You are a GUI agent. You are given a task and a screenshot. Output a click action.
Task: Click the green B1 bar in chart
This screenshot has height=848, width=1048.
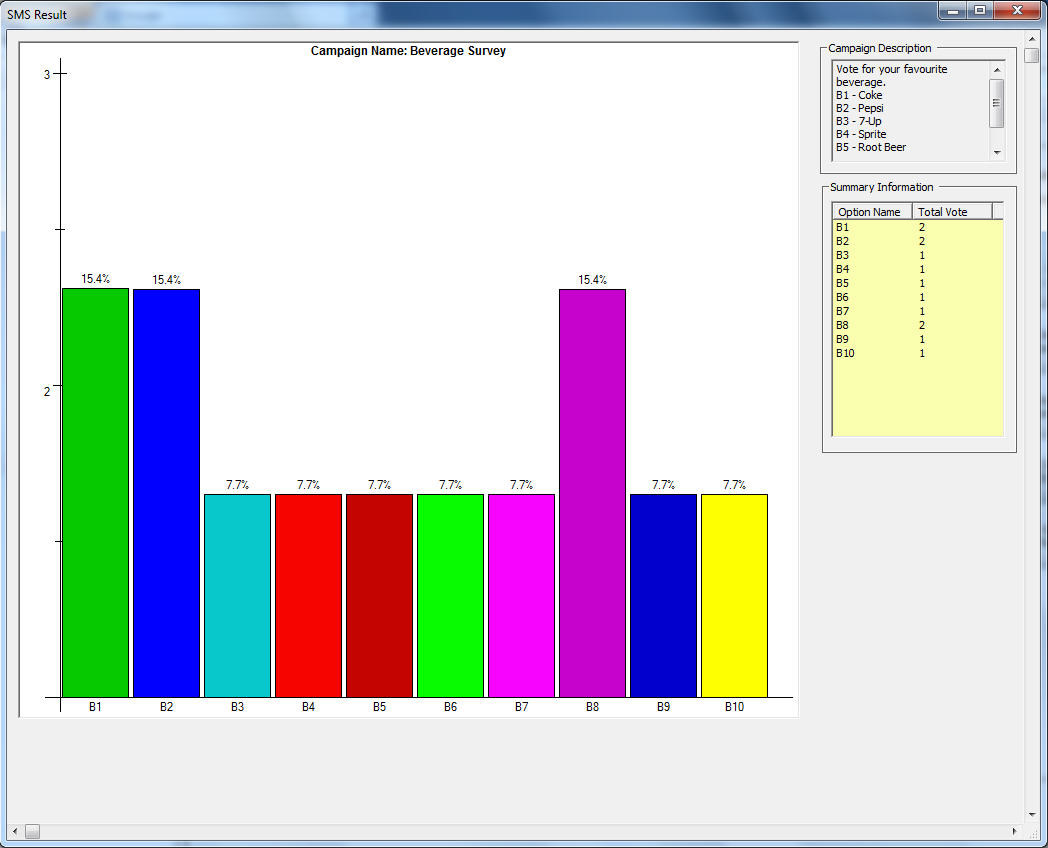click(96, 492)
